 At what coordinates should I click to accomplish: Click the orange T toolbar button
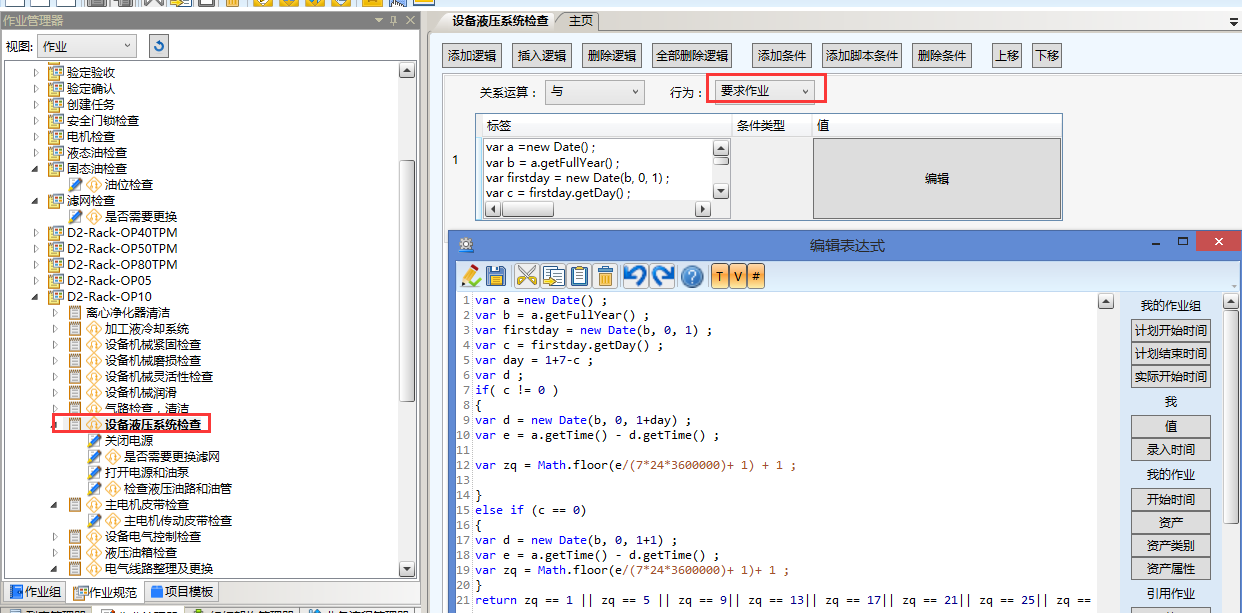(x=720, y=277)
